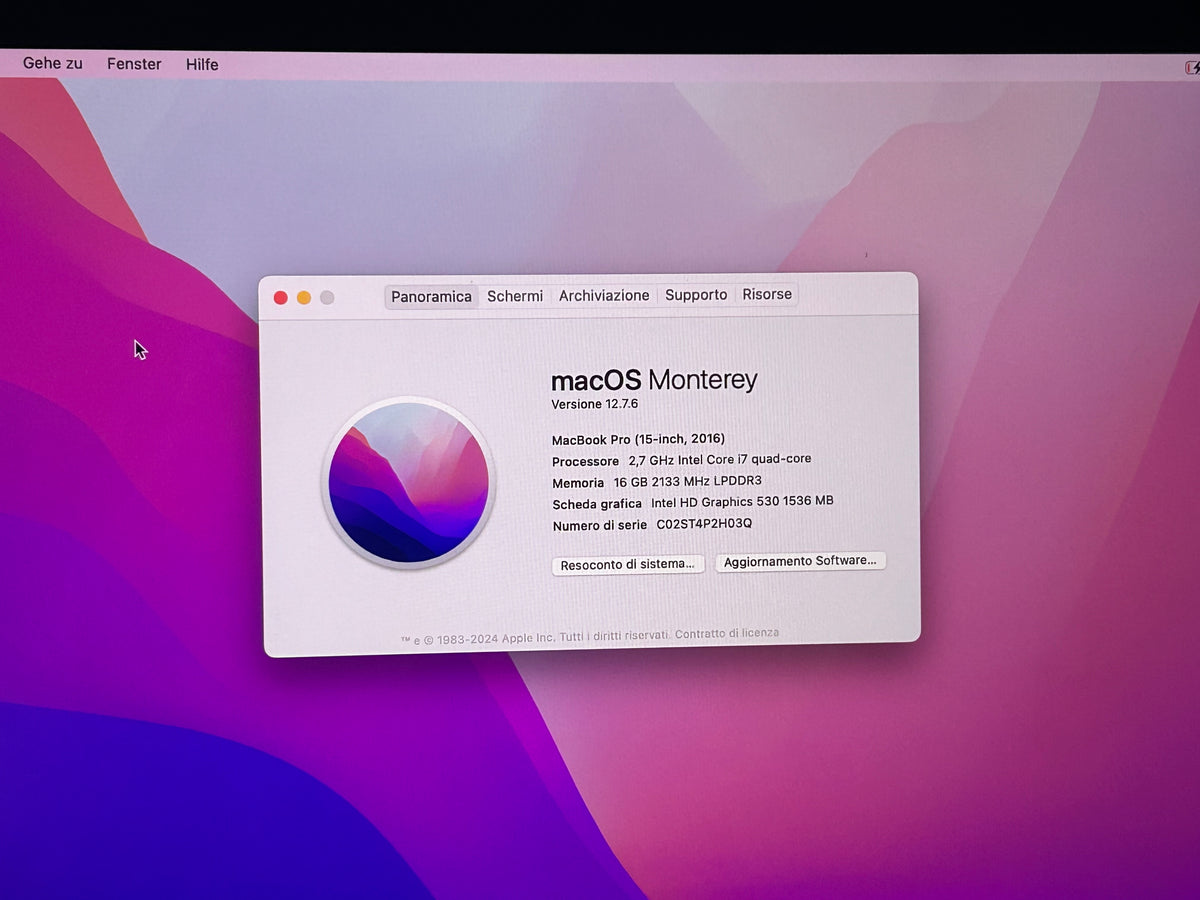The height and width of the screenshot is (900, 1200).
Task: Click the Apple copyright notice text
Action: (535, 638)
